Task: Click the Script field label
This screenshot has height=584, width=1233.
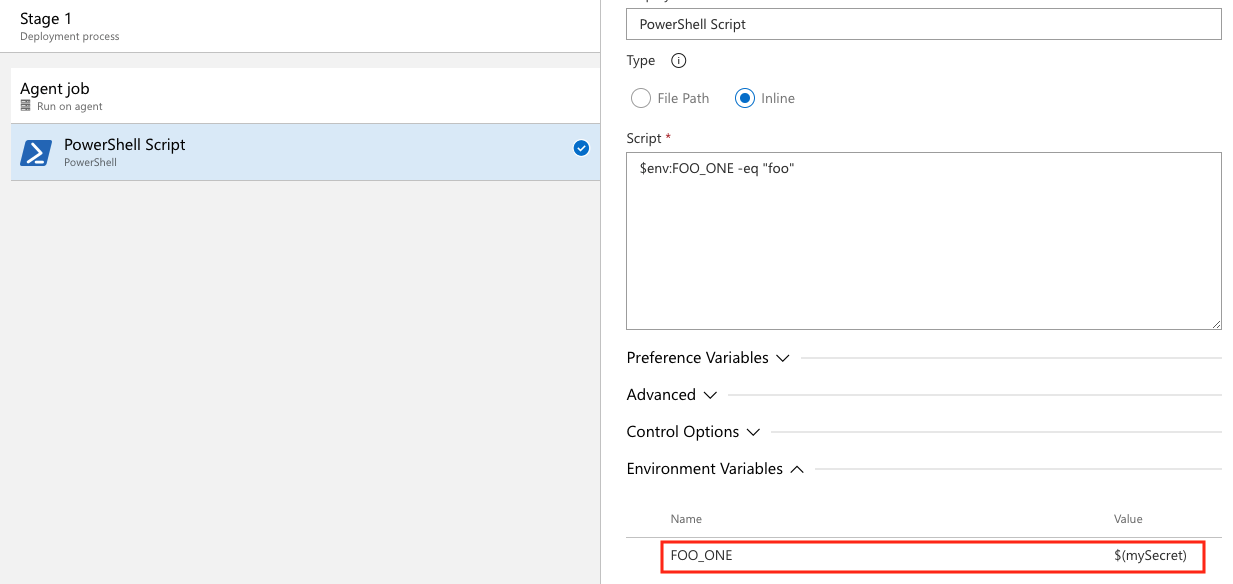Action: pyautogui.click(x=644, y=138)
